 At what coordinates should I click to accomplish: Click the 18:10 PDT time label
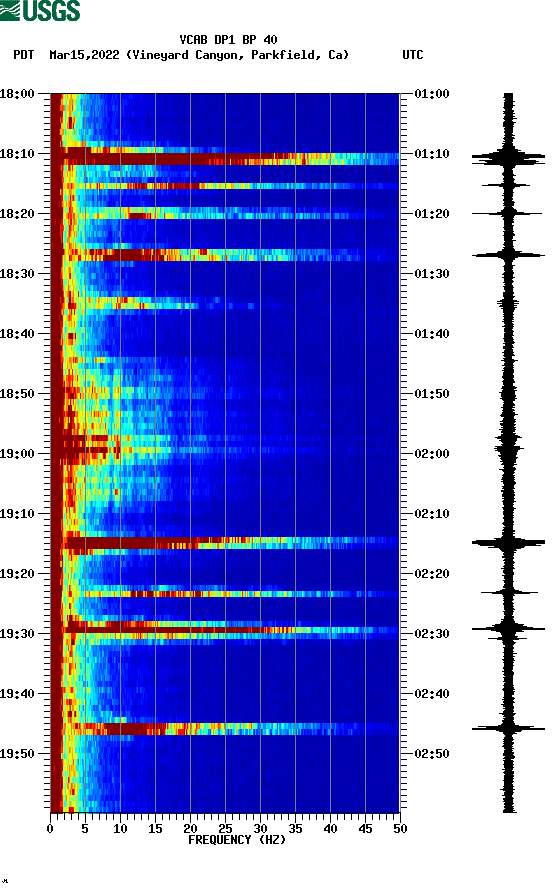[x=17, y=154]
